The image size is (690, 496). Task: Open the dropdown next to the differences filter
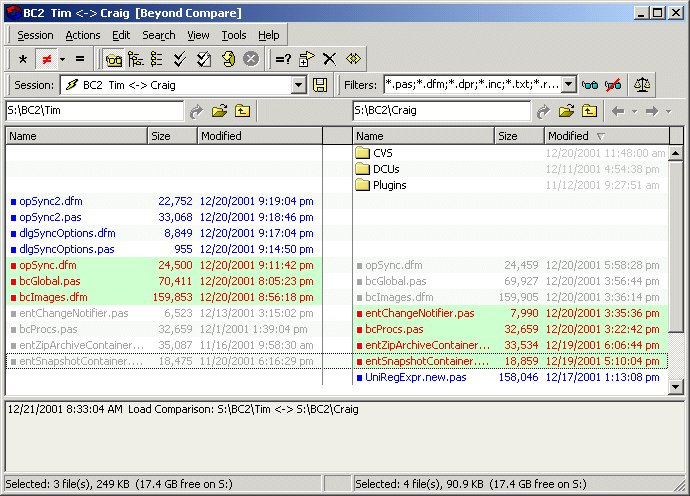coord(62,59)
